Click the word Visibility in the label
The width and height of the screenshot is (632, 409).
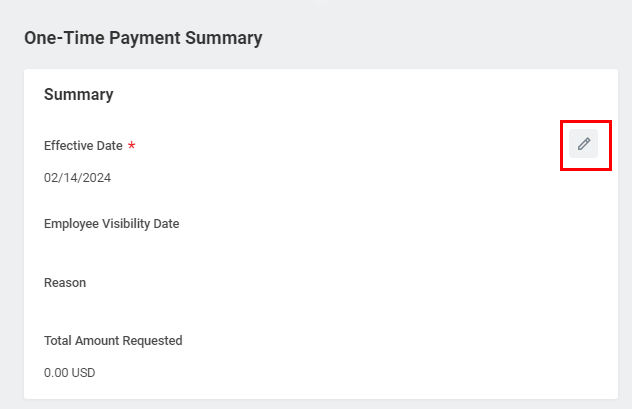point(126,224)
